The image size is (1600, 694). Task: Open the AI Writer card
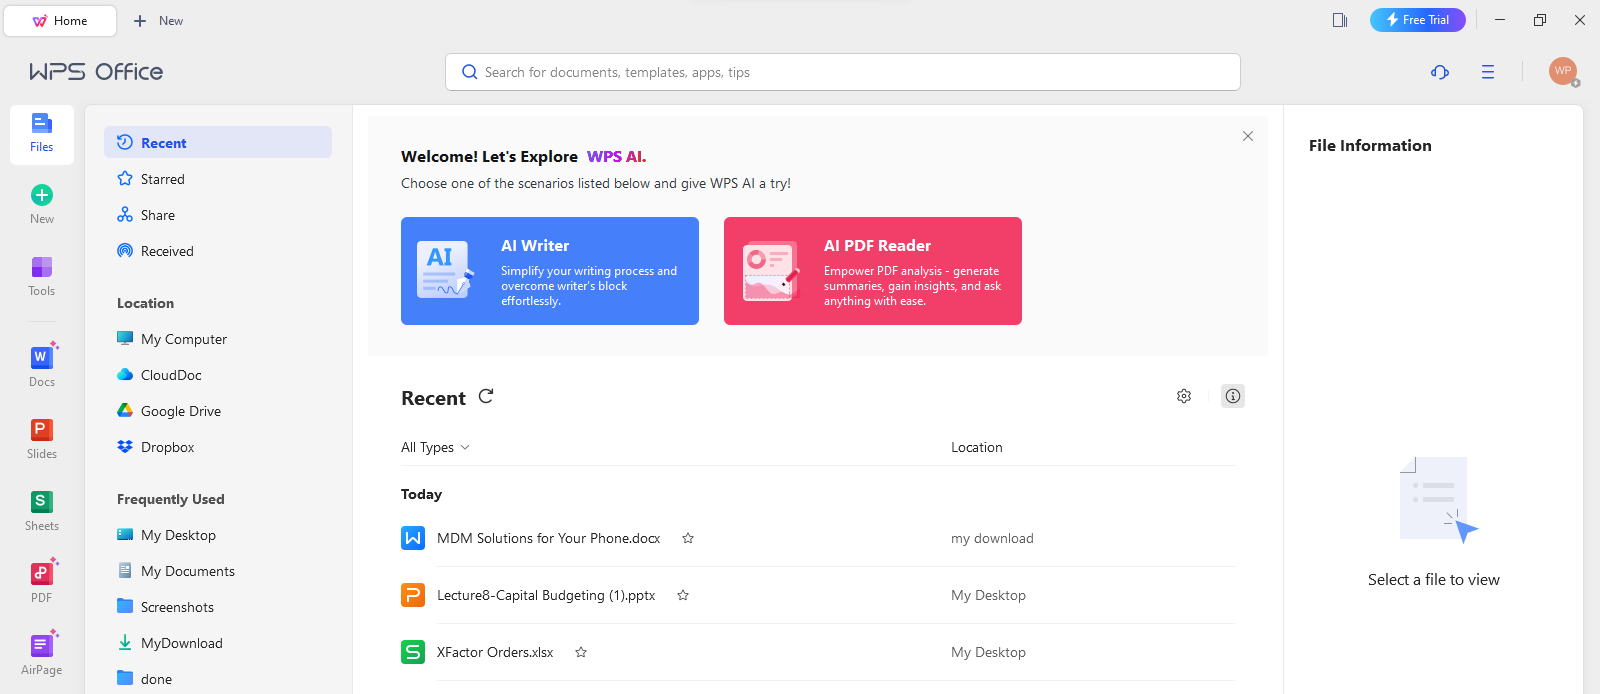(x=550, y=271)
